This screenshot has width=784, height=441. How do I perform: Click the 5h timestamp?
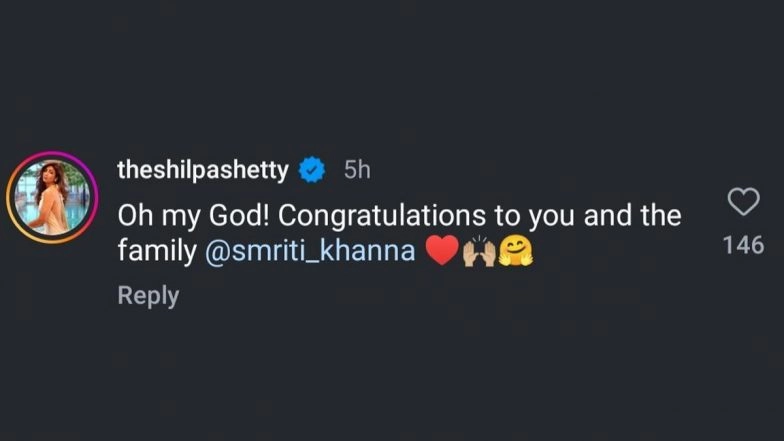click(x=357, y=171)
